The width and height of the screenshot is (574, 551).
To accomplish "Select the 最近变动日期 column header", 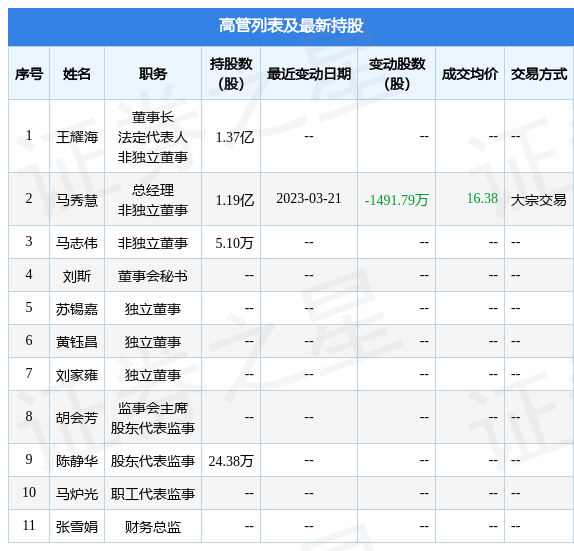I will (x=309, y=74).
